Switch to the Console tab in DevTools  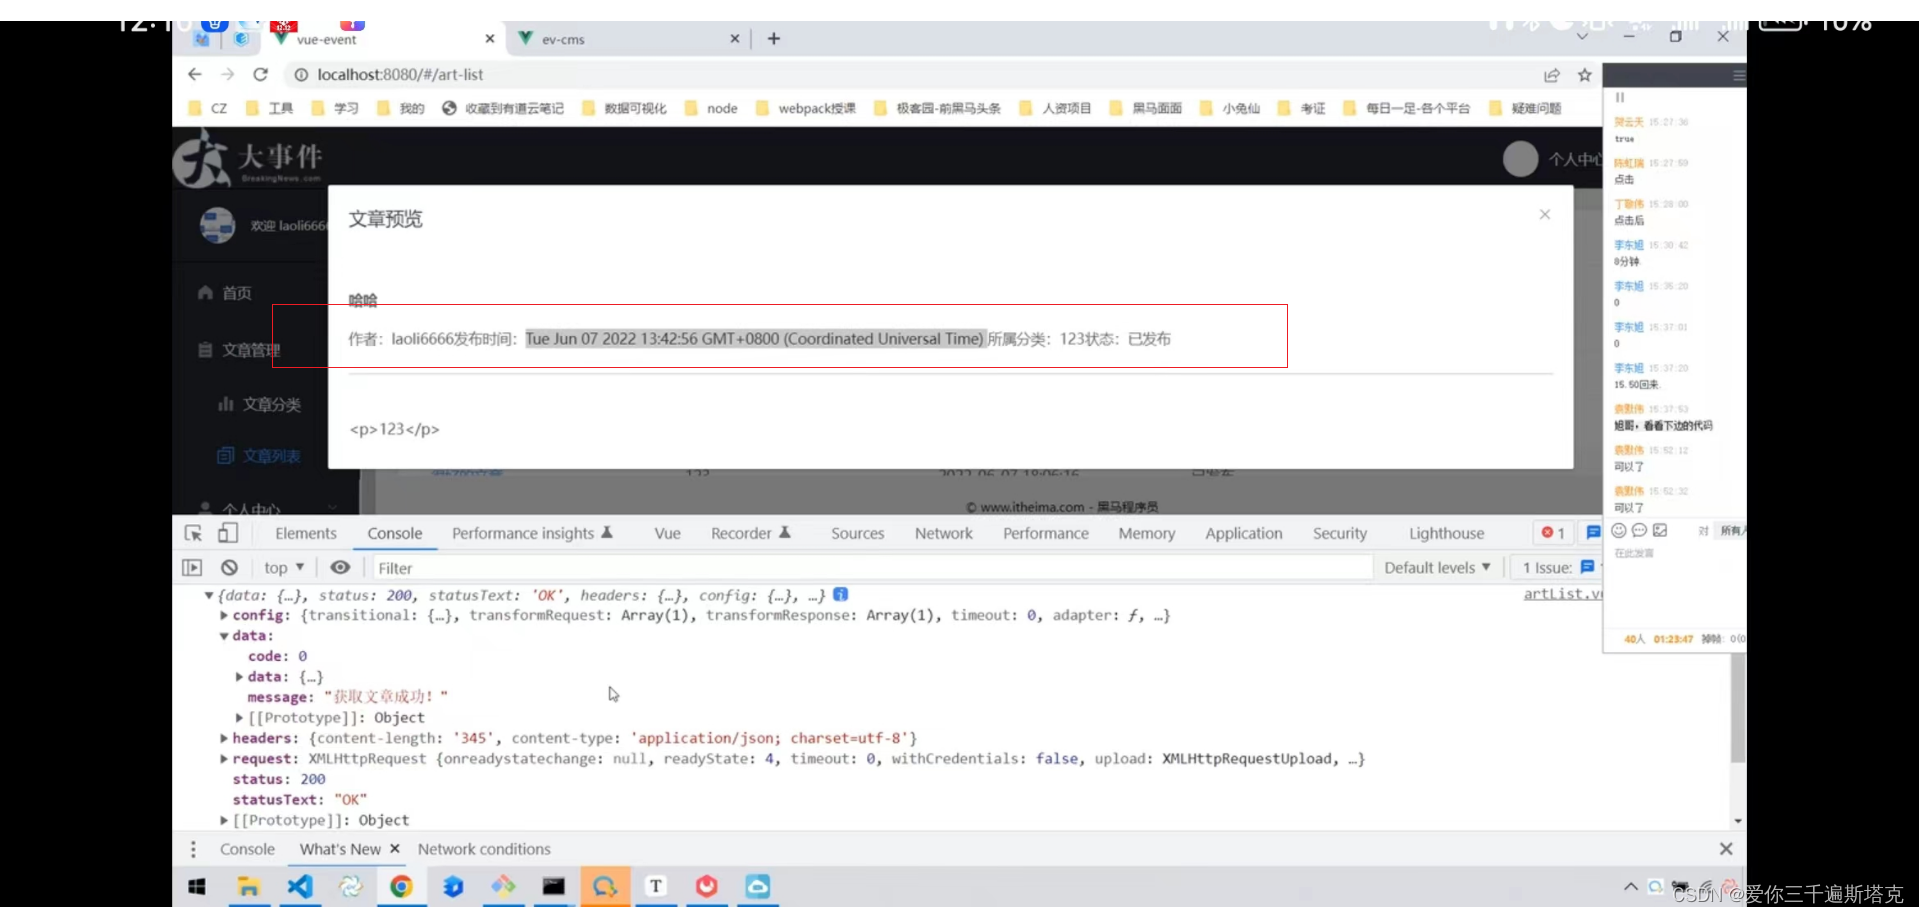[394, 534]
